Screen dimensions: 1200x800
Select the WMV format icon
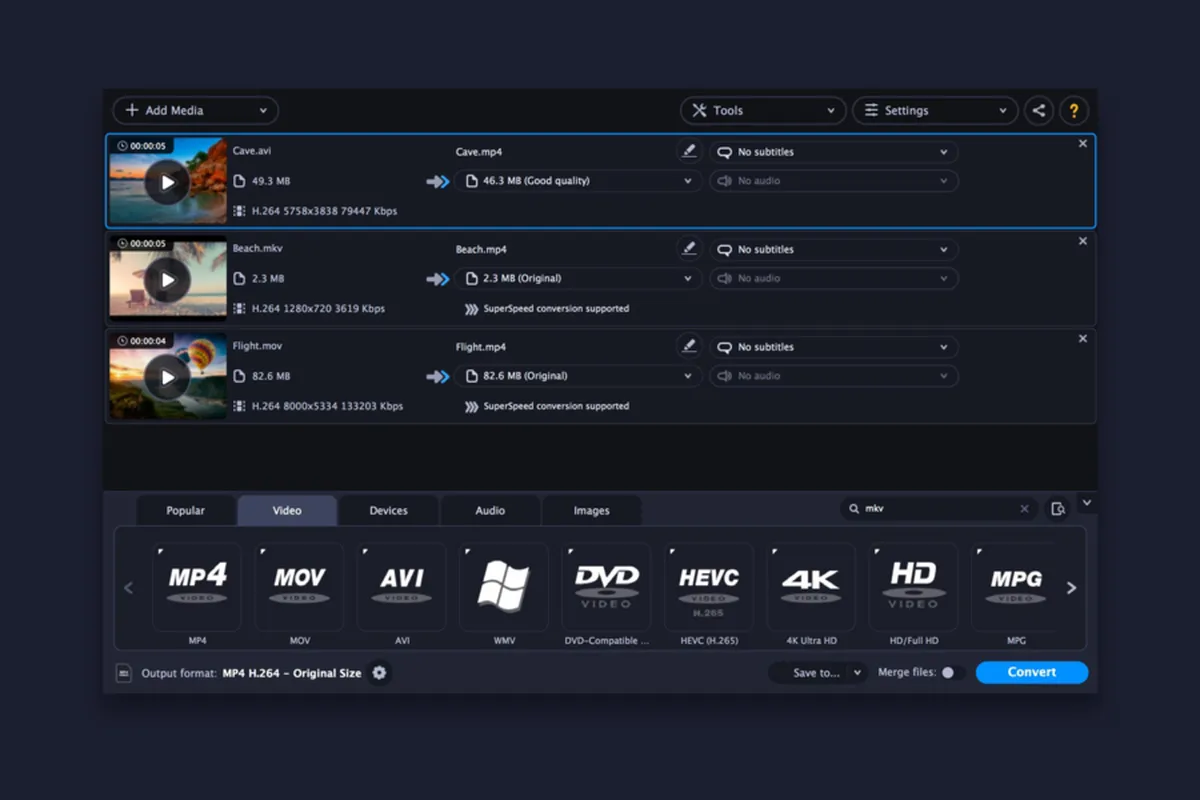[504, 587]
